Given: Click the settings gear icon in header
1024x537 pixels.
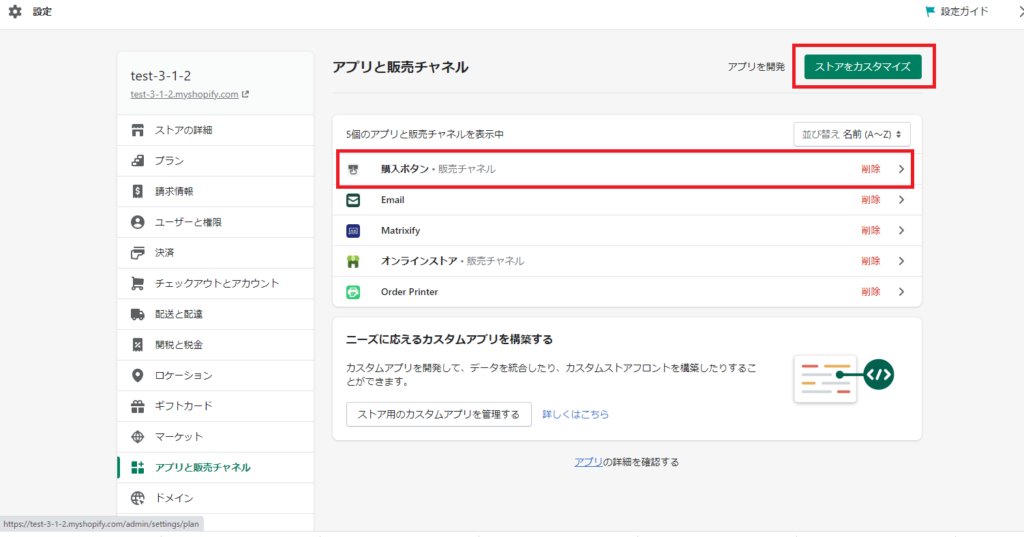Looking at the screenshot, I should click(15, 12).
